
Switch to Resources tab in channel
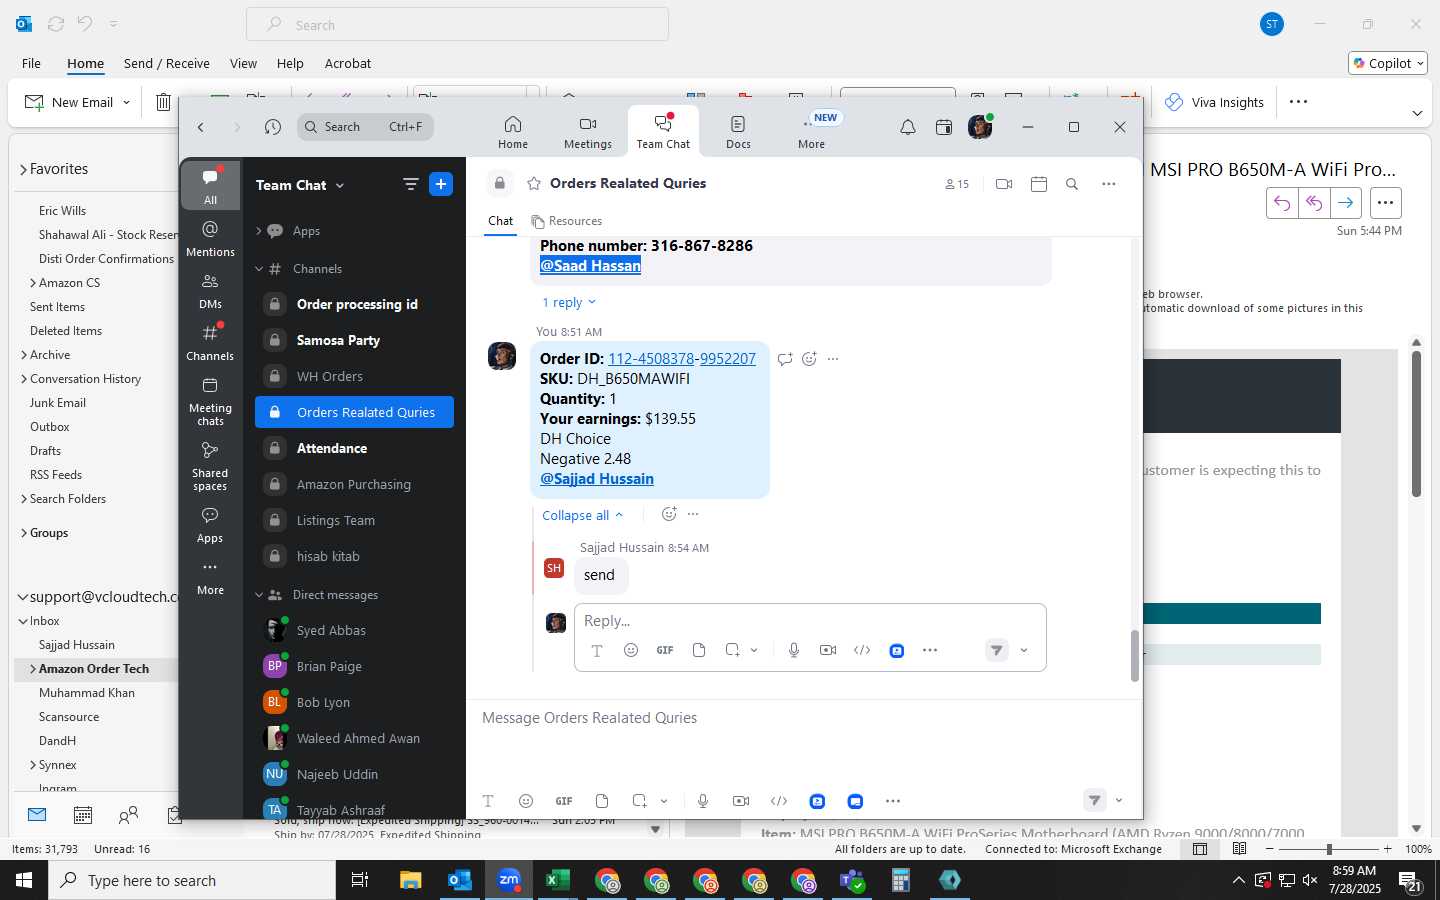tap(566, 221)
